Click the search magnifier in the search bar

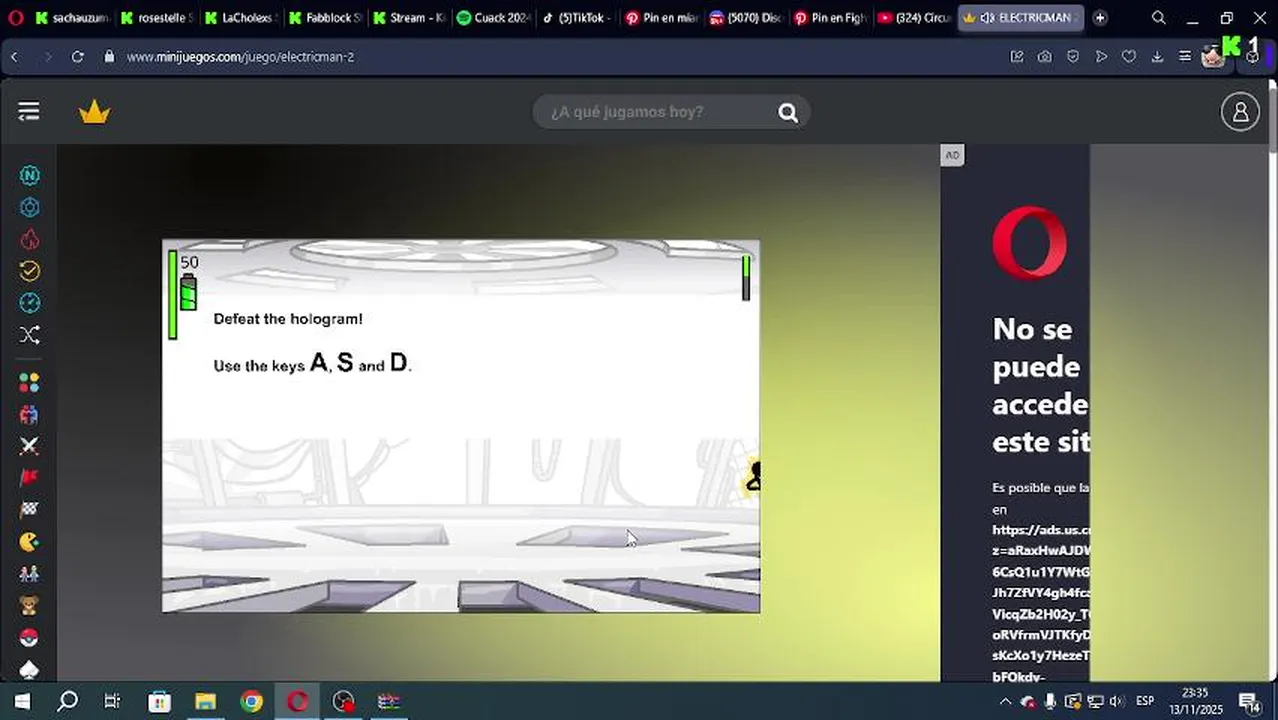788,112
